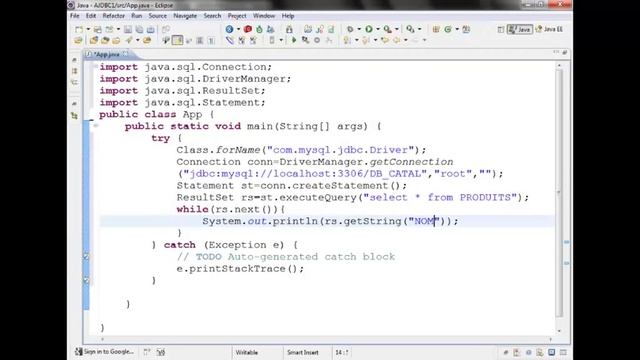Viewport: 640px width, 360px height.
Task: Open the Navigate menu
Action: (185, 16)
